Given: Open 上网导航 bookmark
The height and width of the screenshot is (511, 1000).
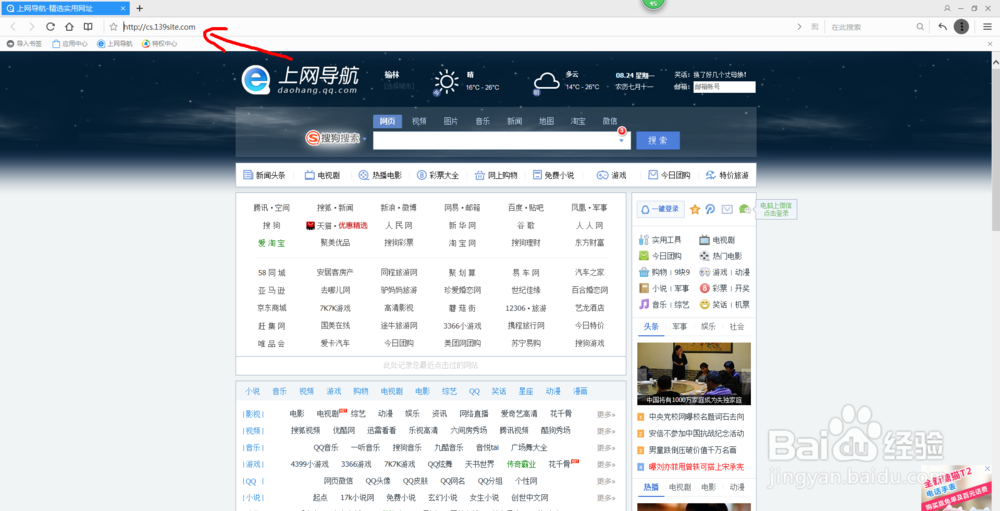Looking at the screenshot, I should pos(114,43).
